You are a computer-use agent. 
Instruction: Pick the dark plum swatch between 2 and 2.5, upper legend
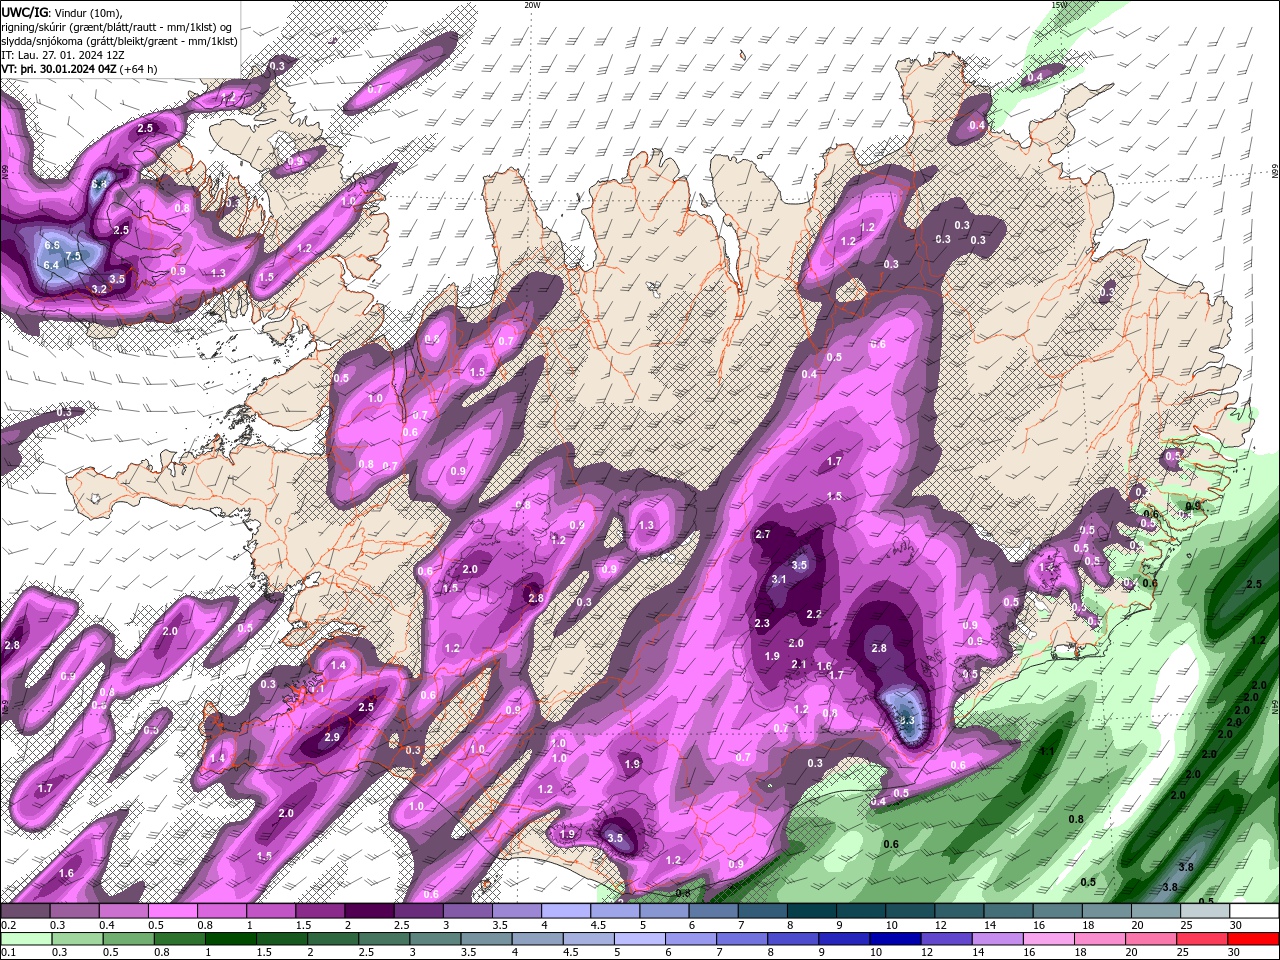pos(369,911)
